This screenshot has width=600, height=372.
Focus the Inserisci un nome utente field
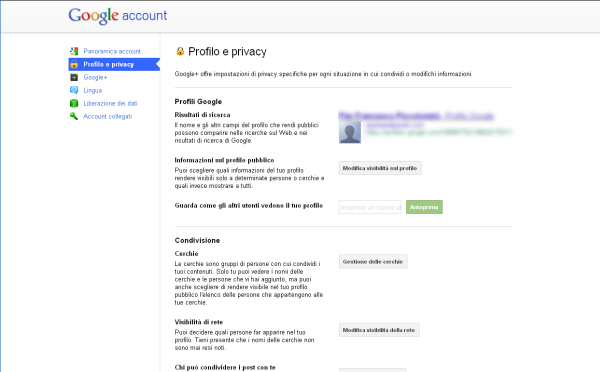point(370,207)
